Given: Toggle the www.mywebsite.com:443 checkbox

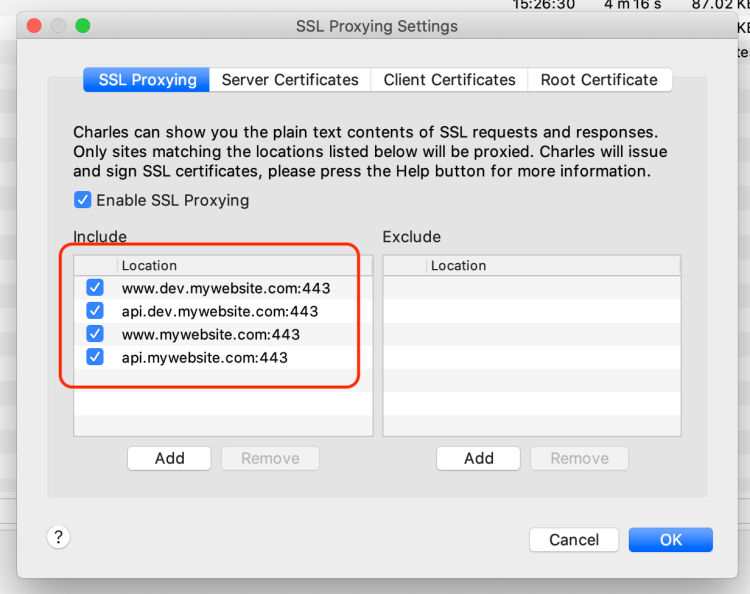Looking at the screenshot, I should 95,334.
